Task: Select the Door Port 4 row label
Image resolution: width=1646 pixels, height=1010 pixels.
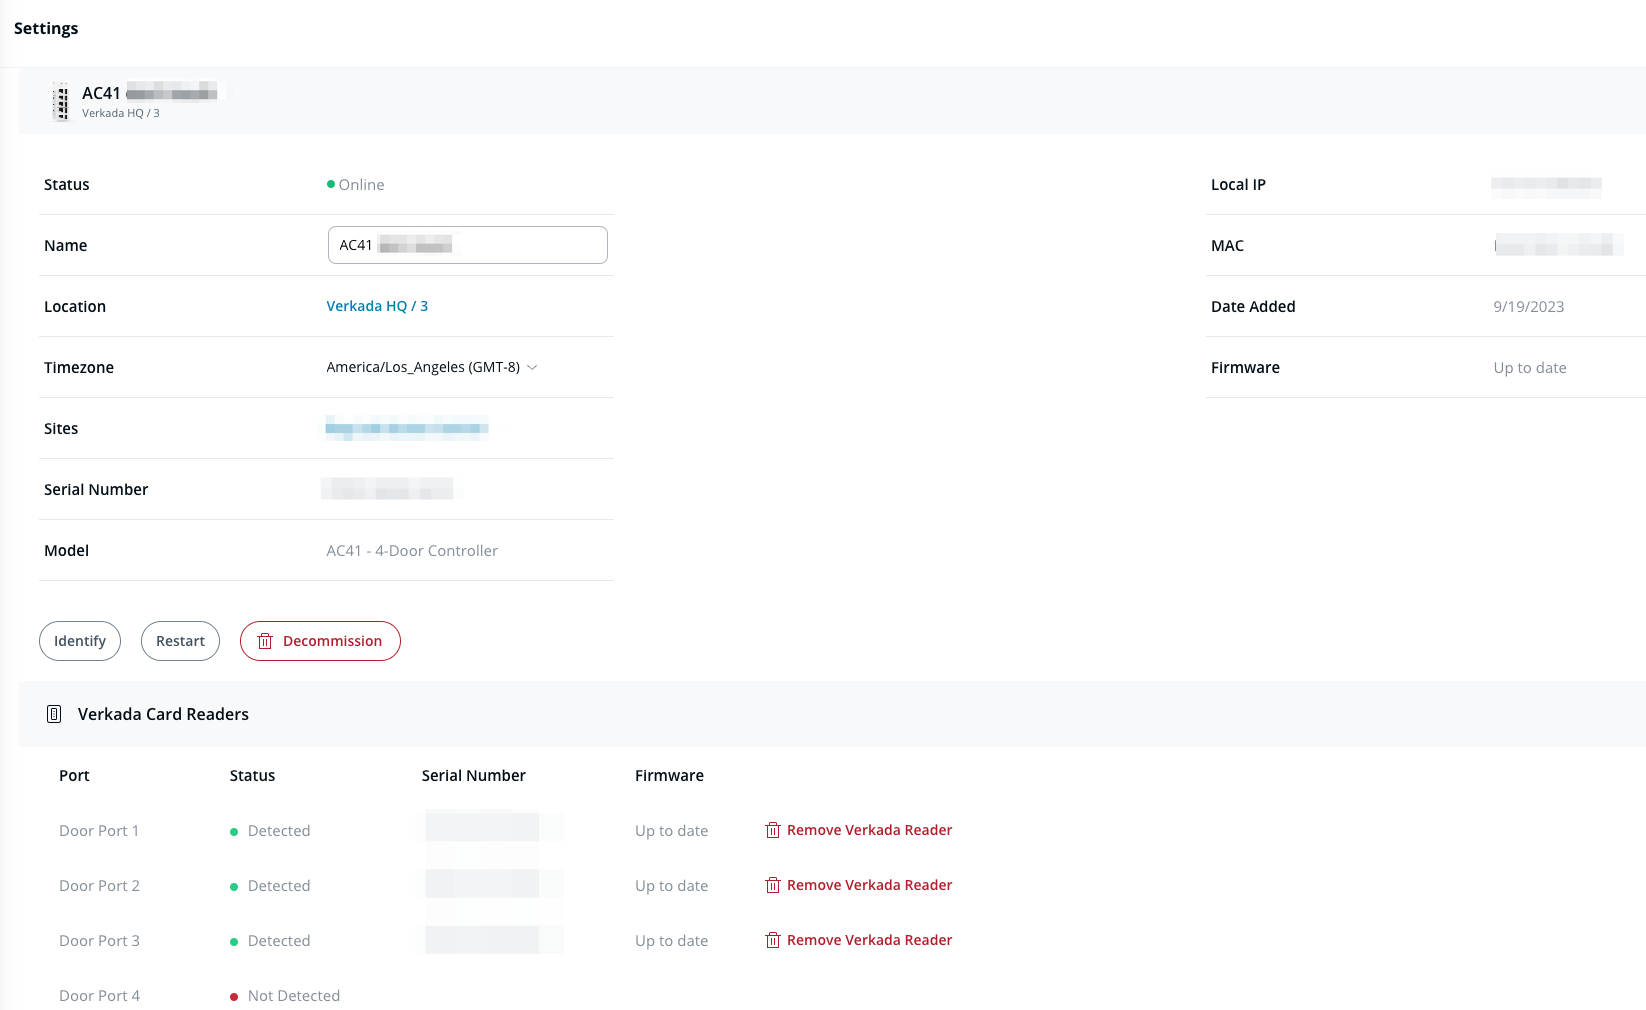Action: coord(99,996)
